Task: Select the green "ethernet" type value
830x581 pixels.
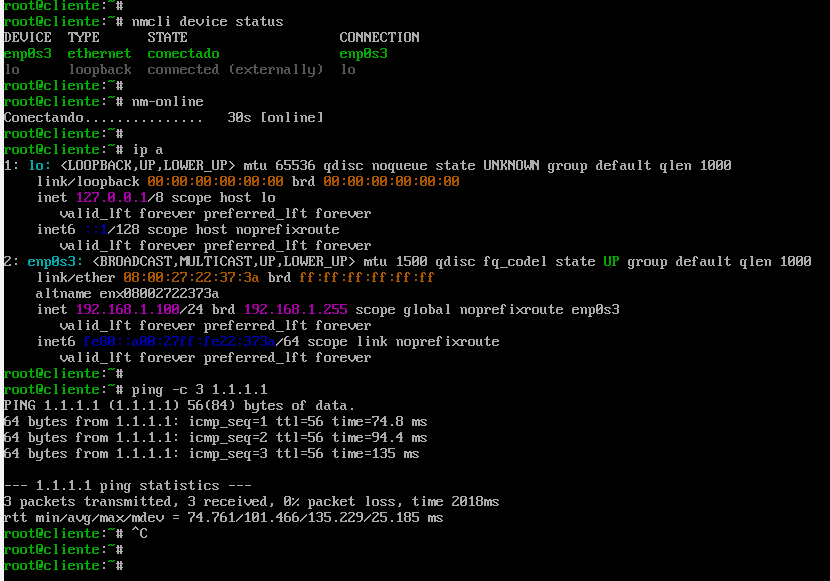Action: point(100,53)
